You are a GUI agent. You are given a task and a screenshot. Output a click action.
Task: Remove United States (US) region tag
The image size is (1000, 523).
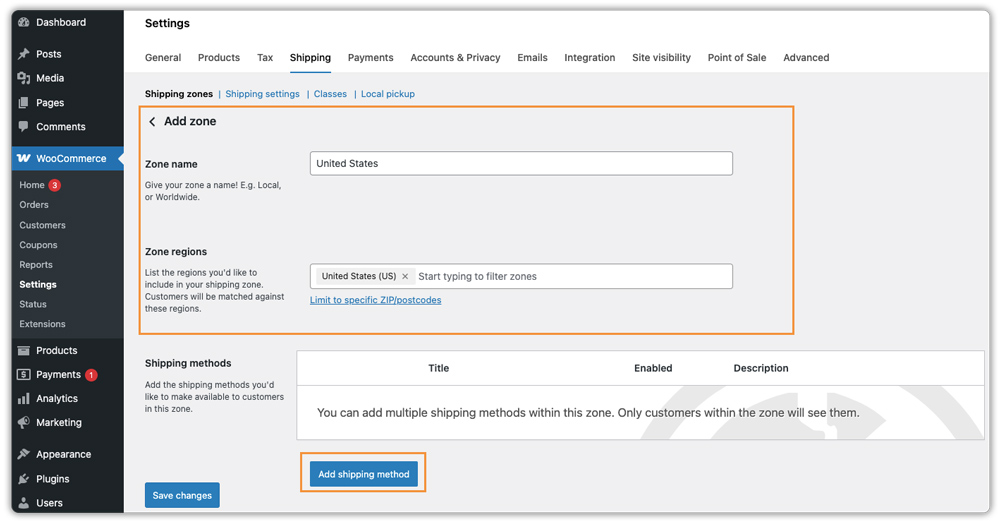pos(405,276)
